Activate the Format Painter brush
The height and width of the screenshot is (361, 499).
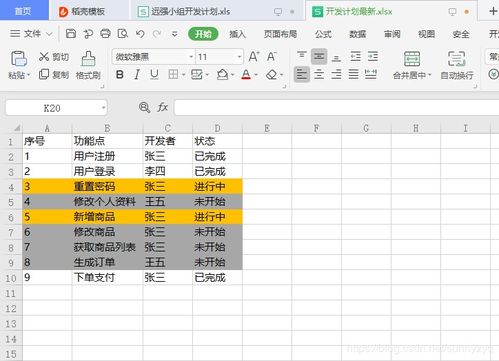(x=88, y=58)
